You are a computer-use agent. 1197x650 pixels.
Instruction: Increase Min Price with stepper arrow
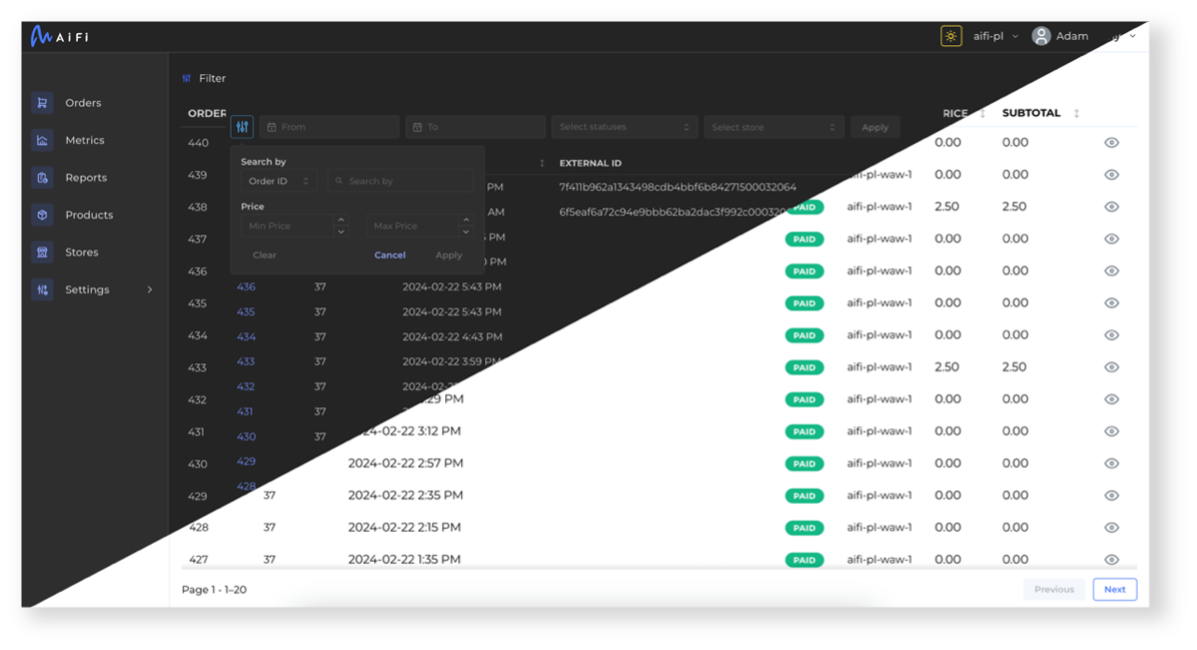pyautogui.click(x=341, y=221)
